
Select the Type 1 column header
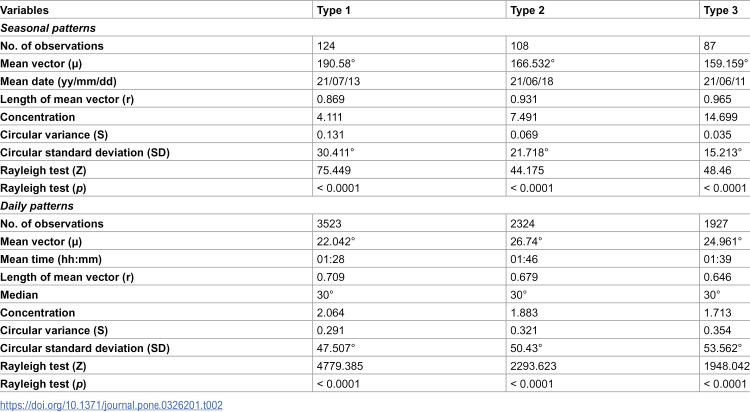pyautogui.click(x=333, y=10)
